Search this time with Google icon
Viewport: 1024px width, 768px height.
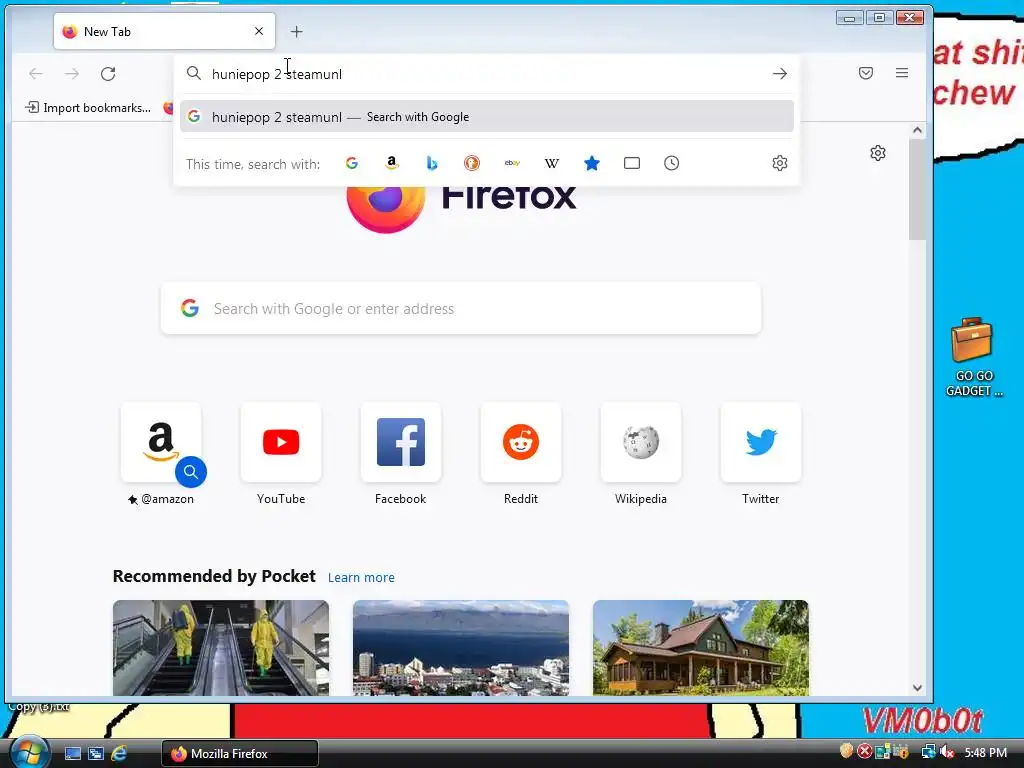[352, 163]
